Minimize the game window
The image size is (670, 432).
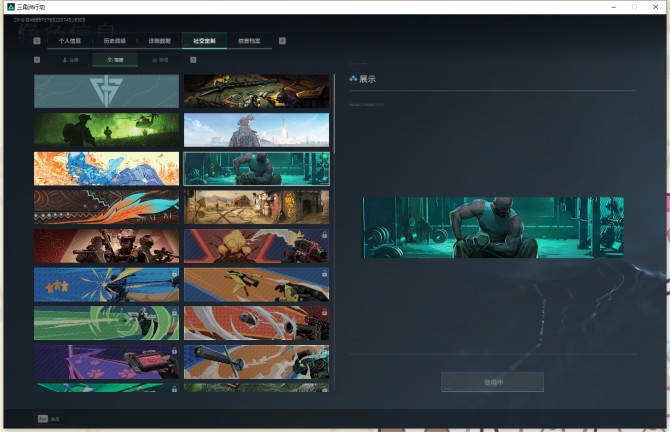(614, 7)
